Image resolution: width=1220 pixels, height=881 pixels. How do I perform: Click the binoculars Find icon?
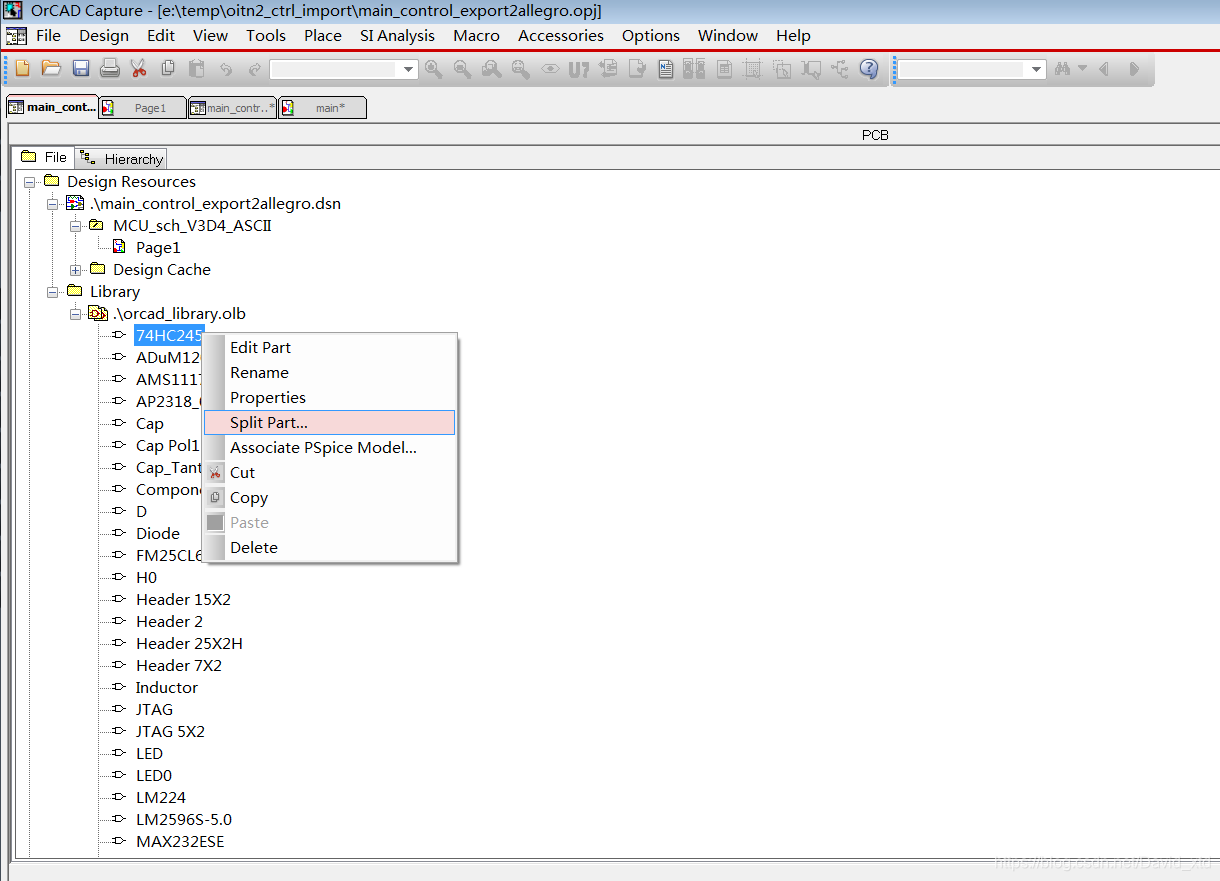[1062, 69]
